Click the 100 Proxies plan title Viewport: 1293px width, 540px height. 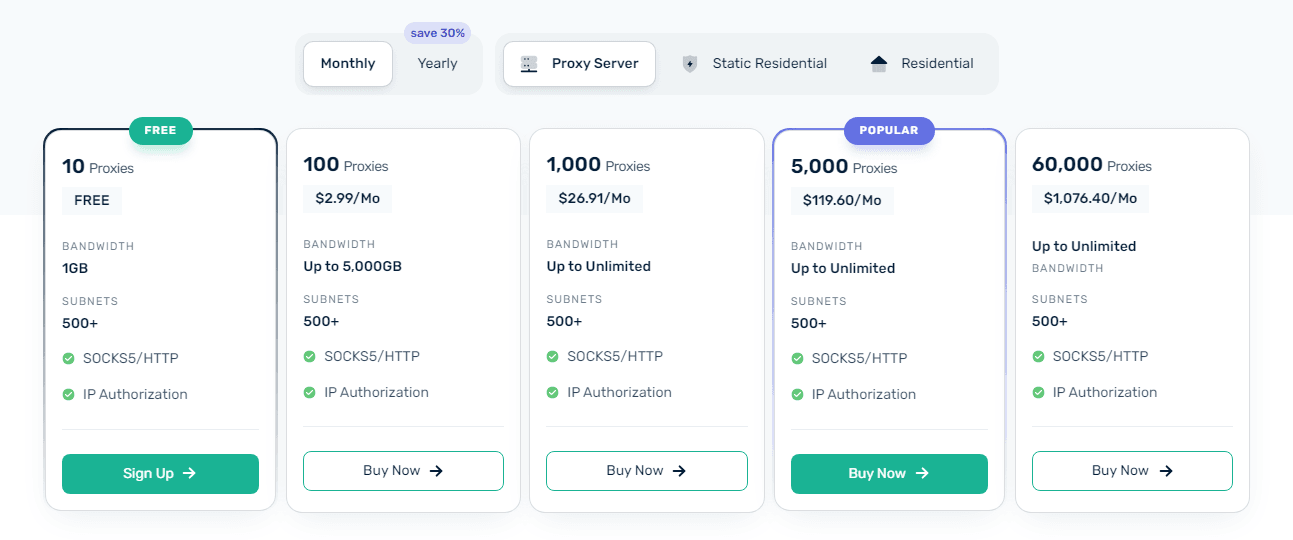click(x=346, y=165)
